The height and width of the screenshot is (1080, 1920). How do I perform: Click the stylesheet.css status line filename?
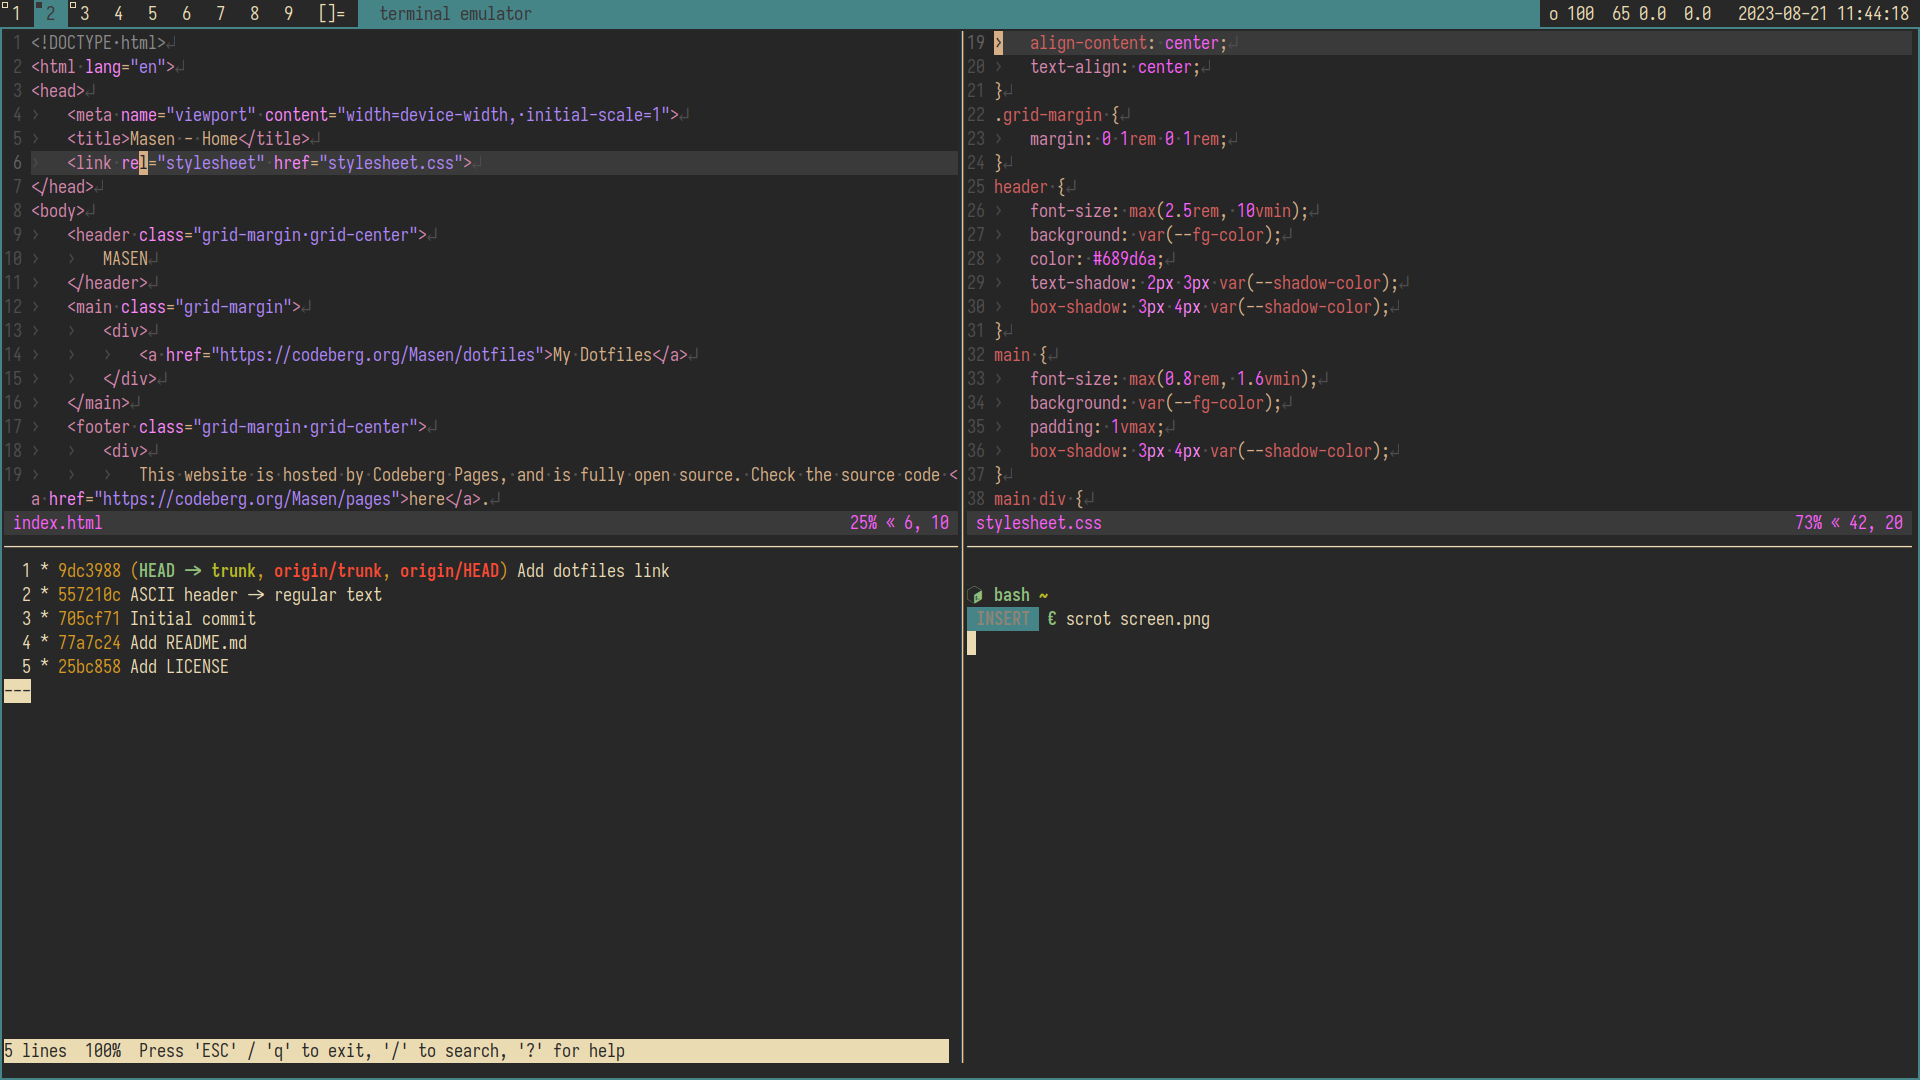pyautogui.click(x=1038, y=523)
